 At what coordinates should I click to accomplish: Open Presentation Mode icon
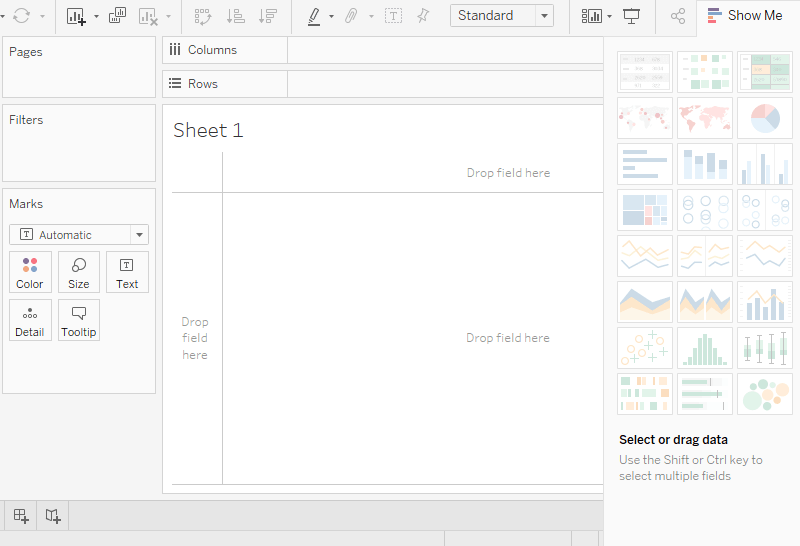click(632, 16)
